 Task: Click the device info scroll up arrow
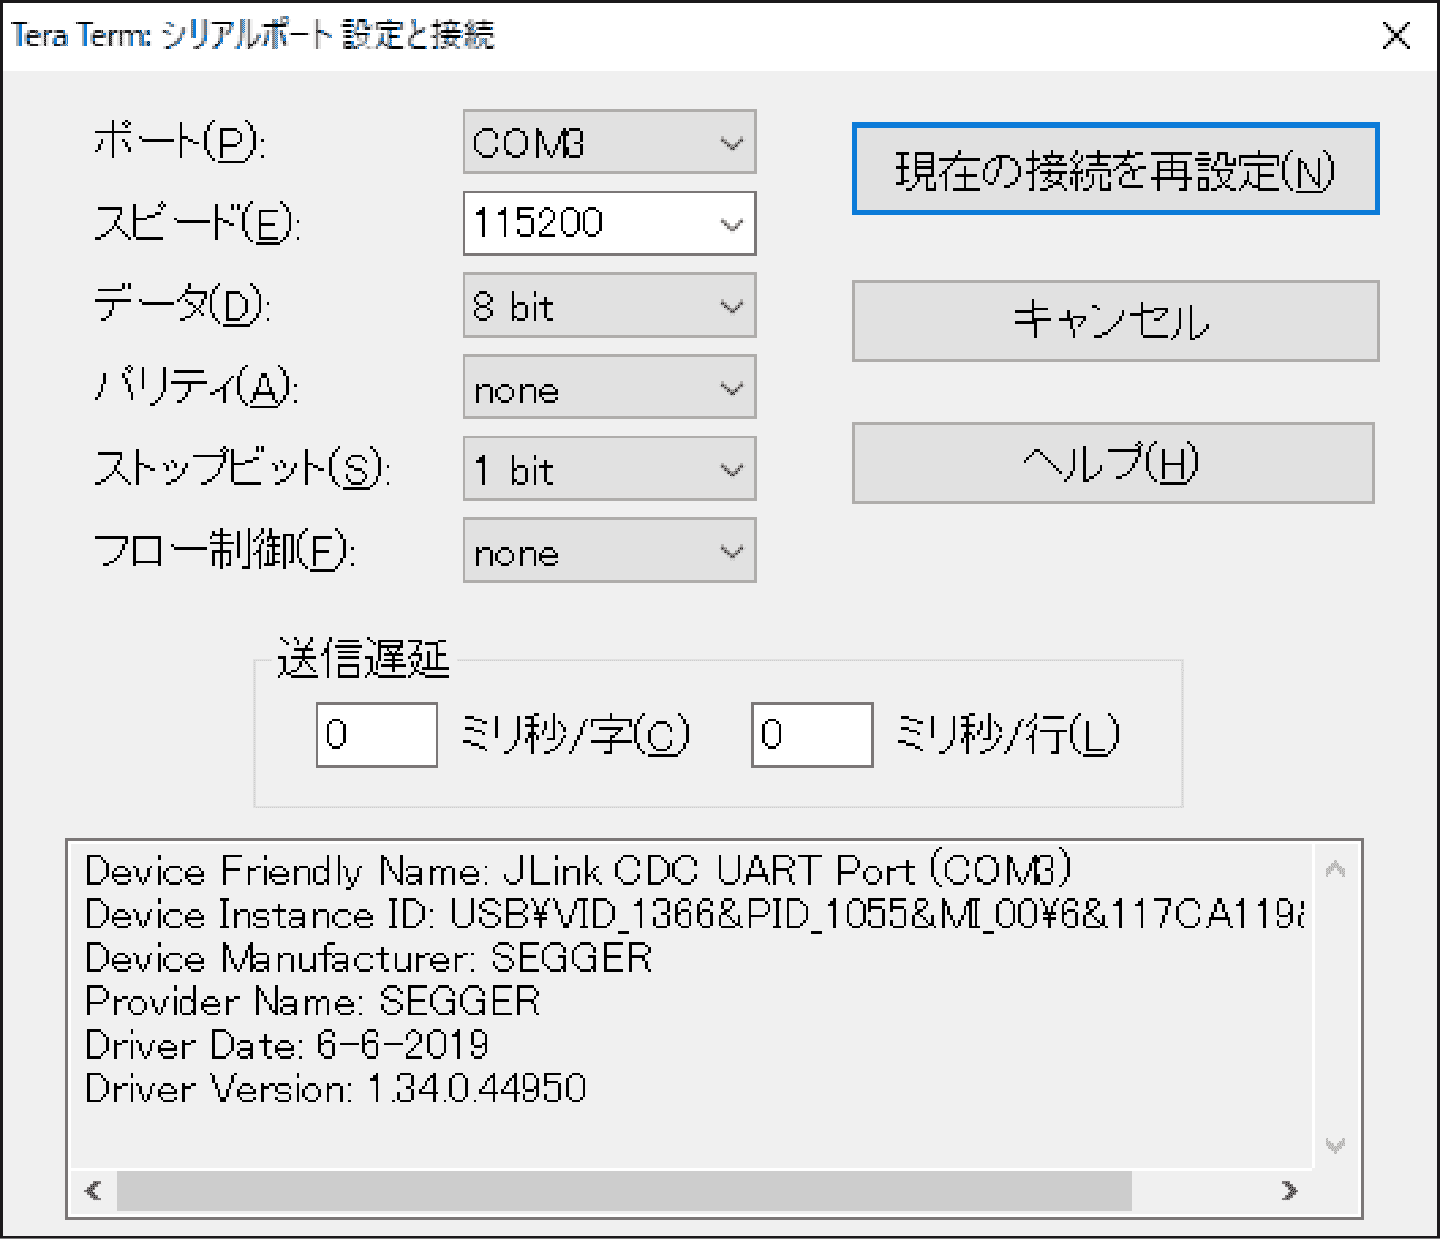click(1335, 870)
